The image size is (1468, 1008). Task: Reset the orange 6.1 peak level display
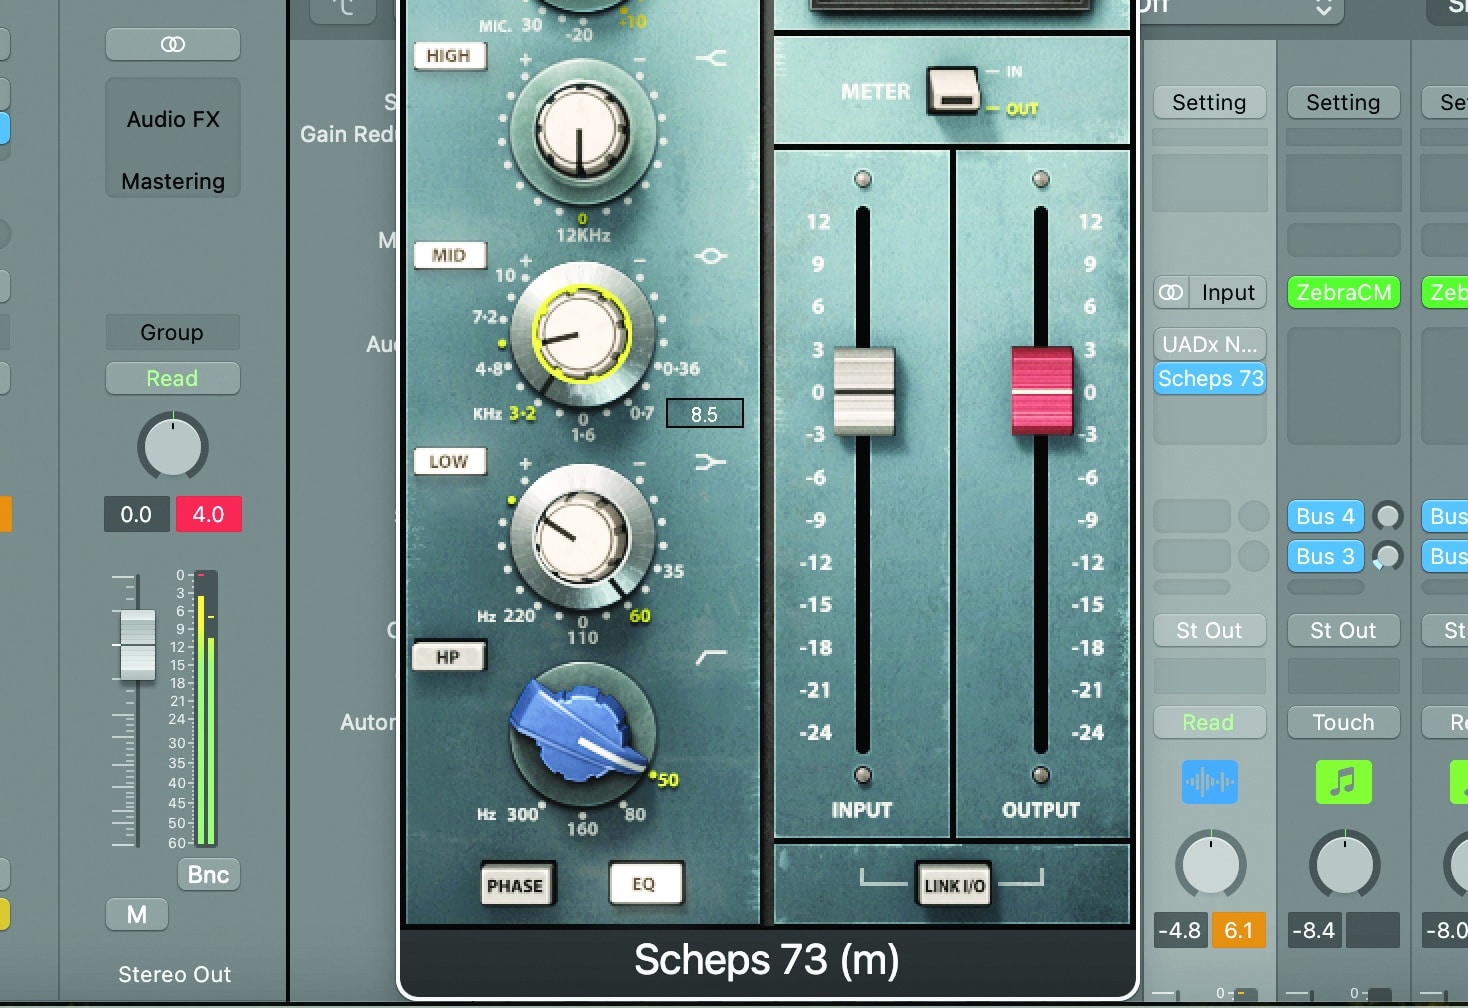click(1239, 930)
